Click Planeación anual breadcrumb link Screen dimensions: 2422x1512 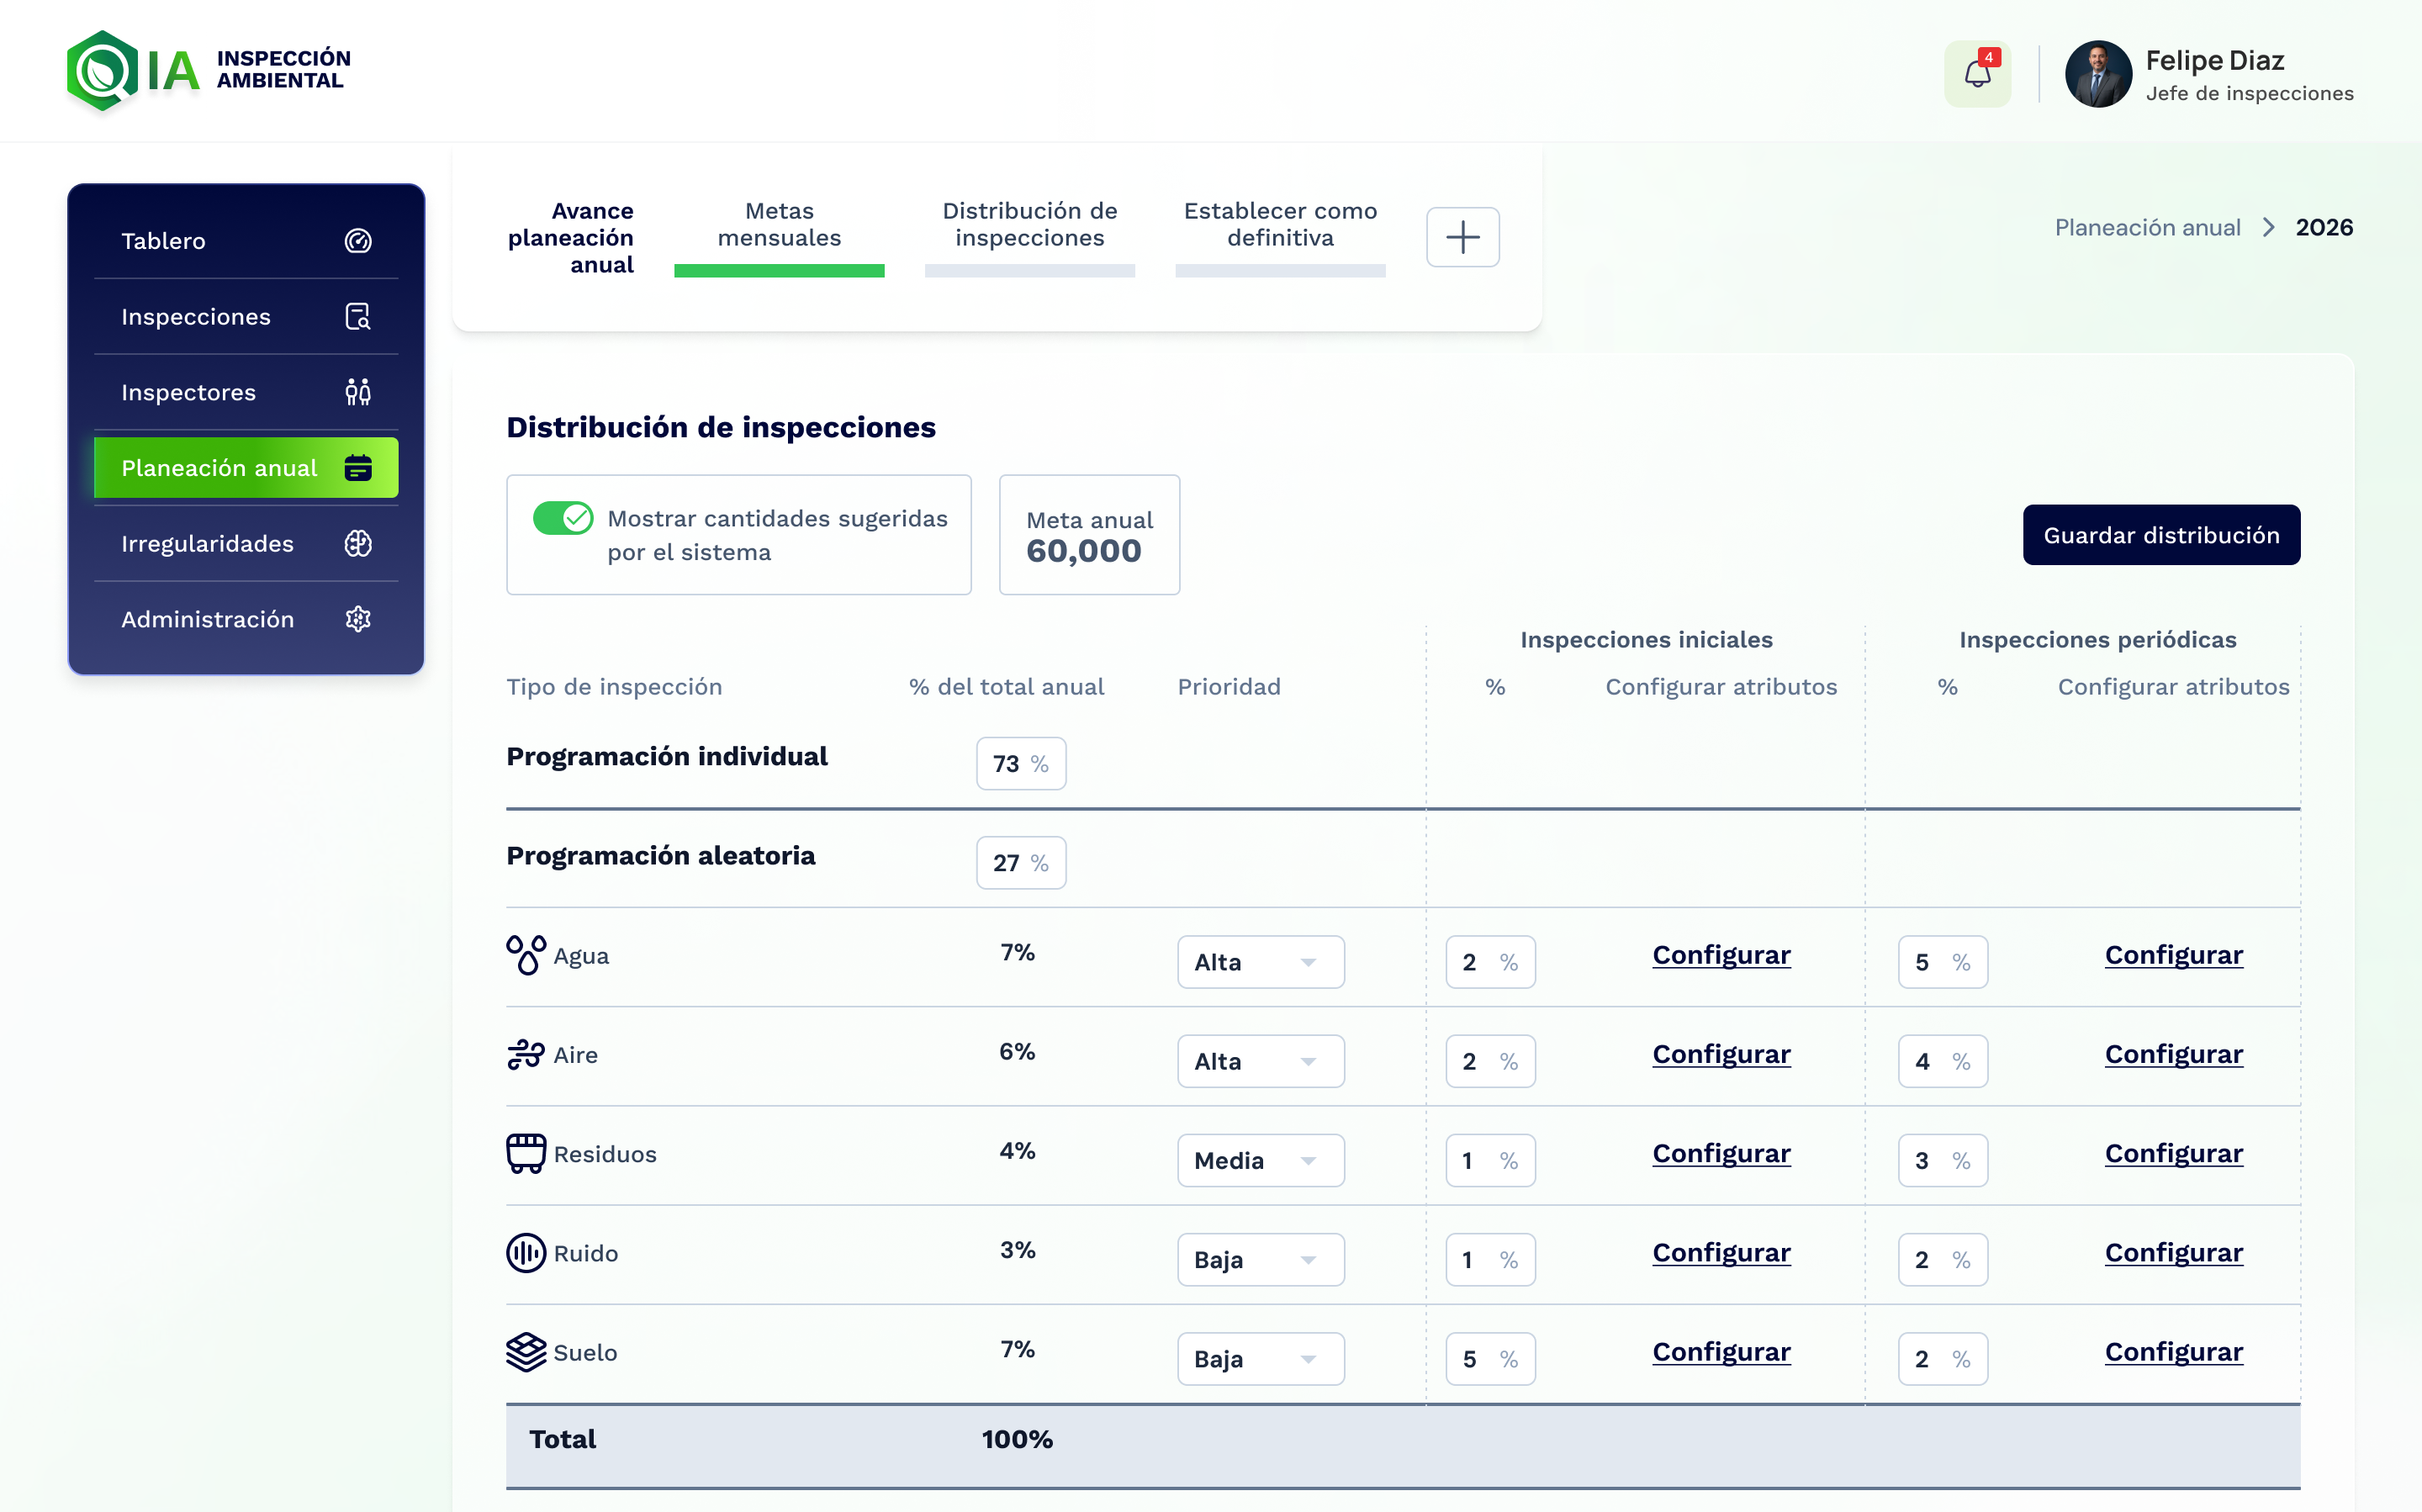point(2147,228)
